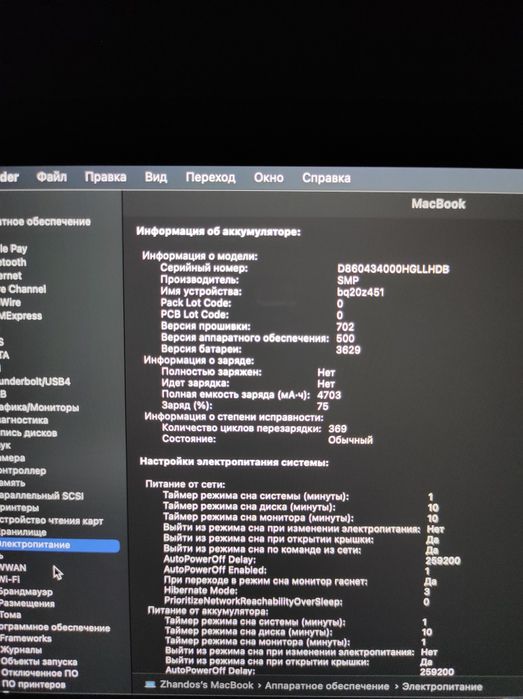Select WWAN in the sidebar
Screen dimensions: 523x699
pos(13,567)
